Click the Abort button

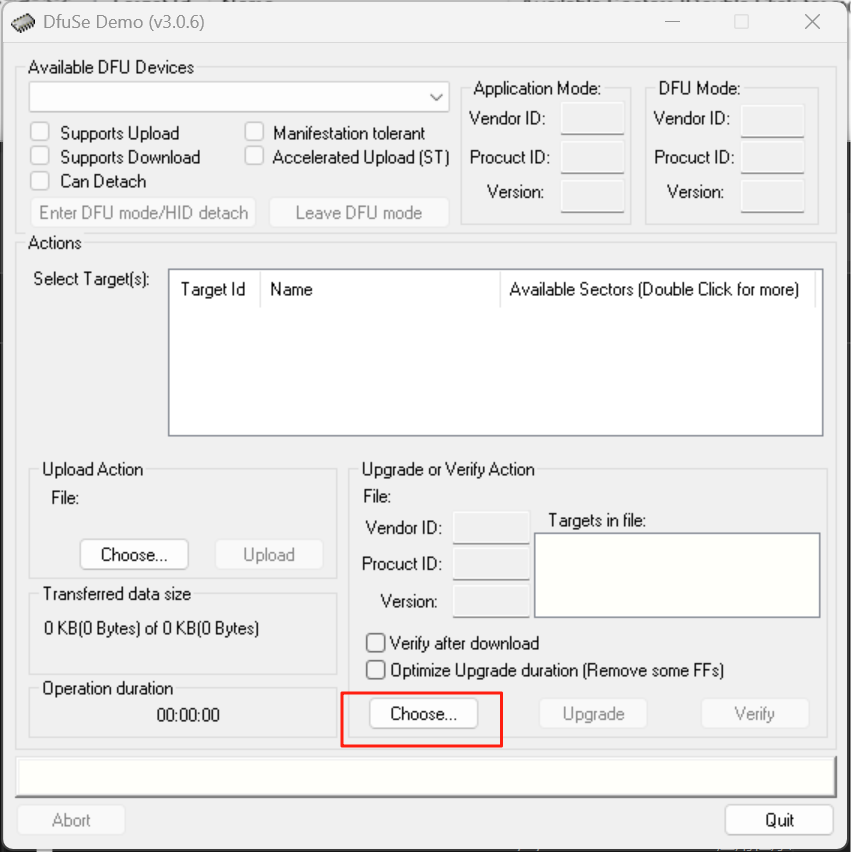(70, 819)
